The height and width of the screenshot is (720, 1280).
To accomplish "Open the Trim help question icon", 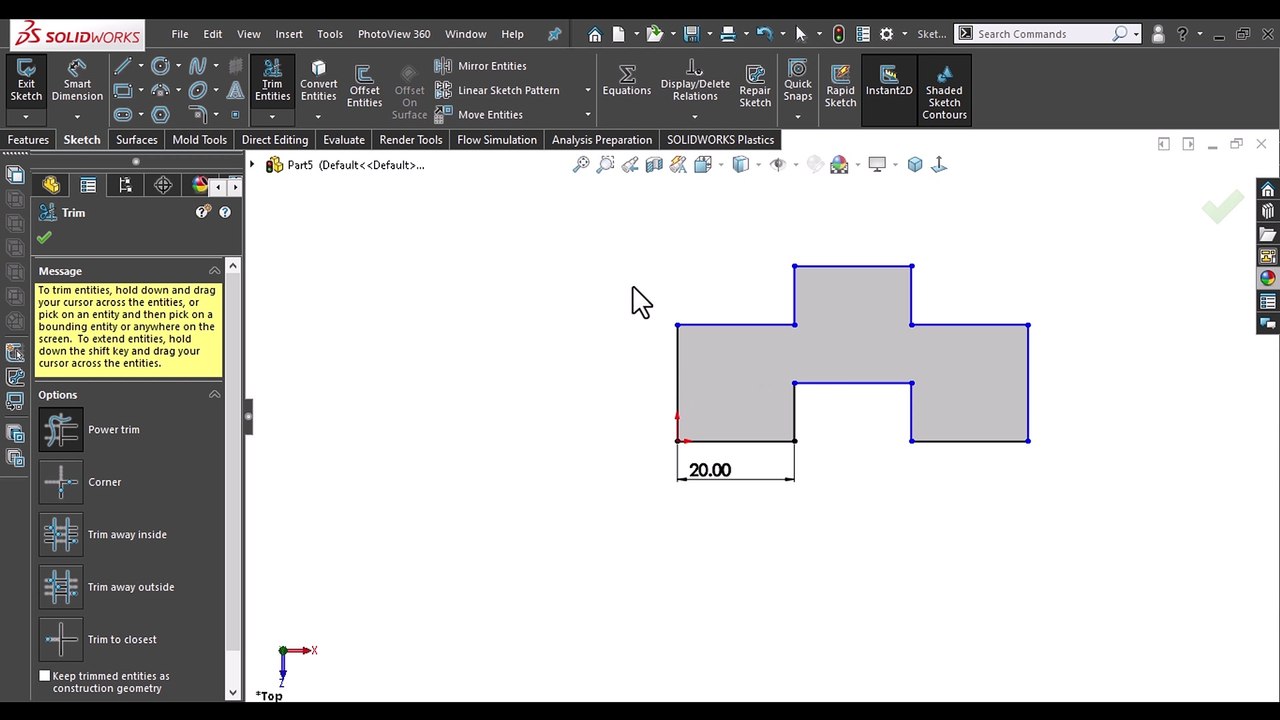I will [225, 212].
